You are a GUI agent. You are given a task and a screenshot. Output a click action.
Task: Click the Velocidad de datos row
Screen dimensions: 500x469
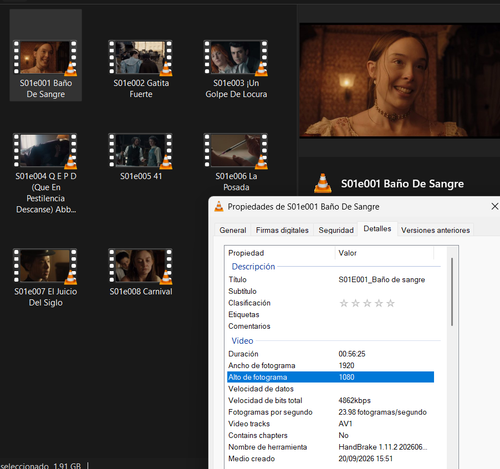pyautogui.click(x=330, y=389)
